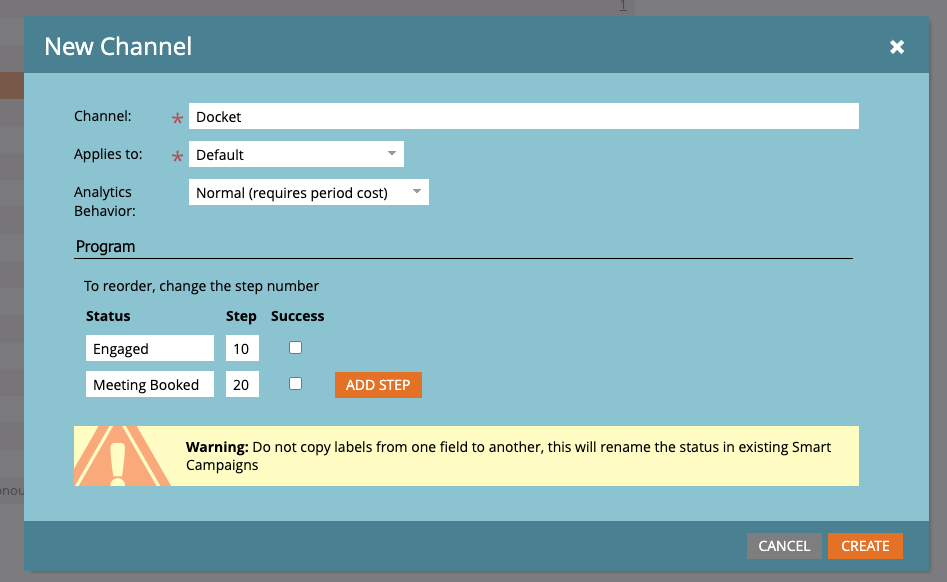Image resolution: width=947 pixels, height=582 pixels.
Task: Check Success for Meeting Booked status
Action: tap(295, 384)
